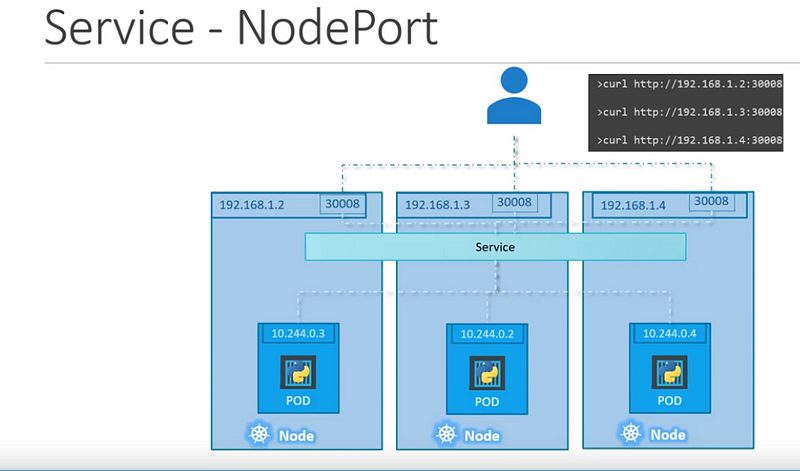
Task: Click the Python container icon in pod 10.244.0.2
Action: click(487, 373)
